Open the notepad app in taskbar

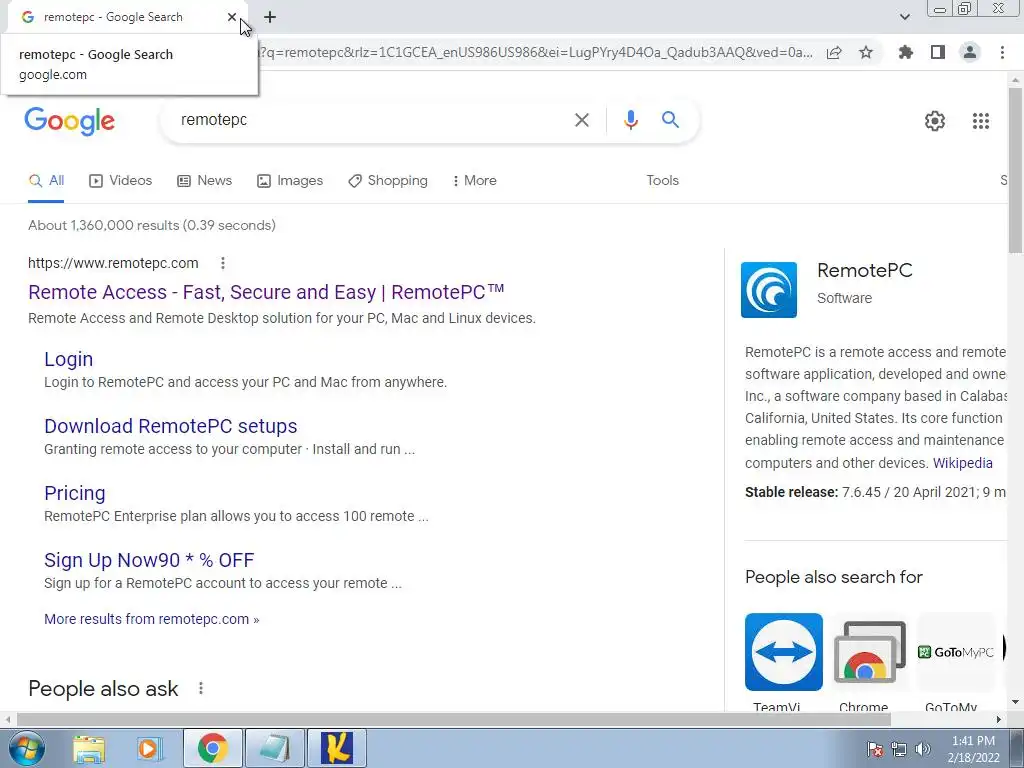click(x=274, y=748)
